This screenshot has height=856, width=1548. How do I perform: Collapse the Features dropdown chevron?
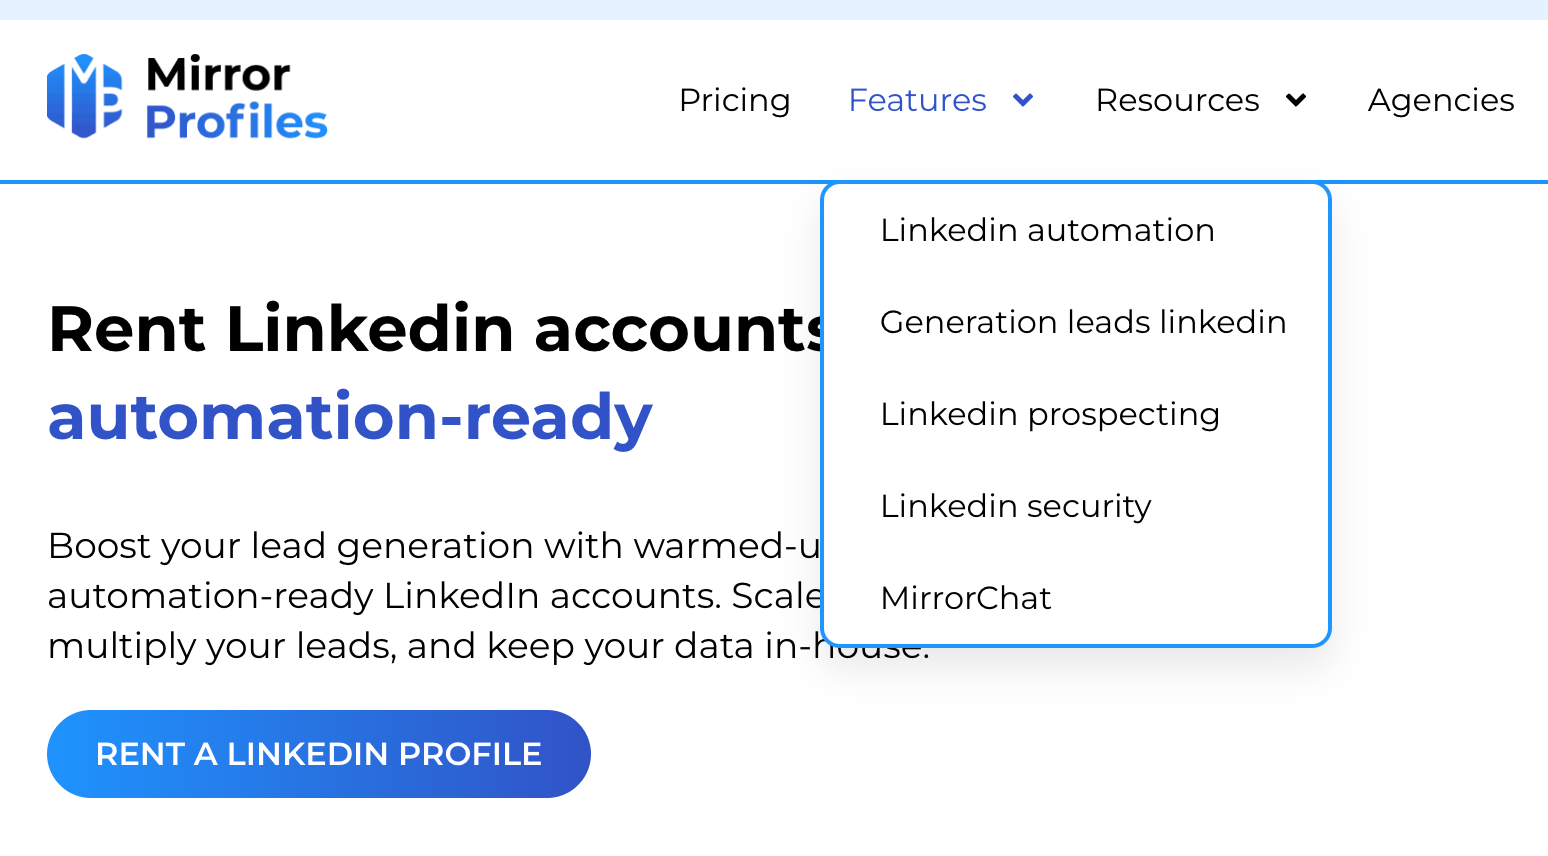tap(1023, 100)
